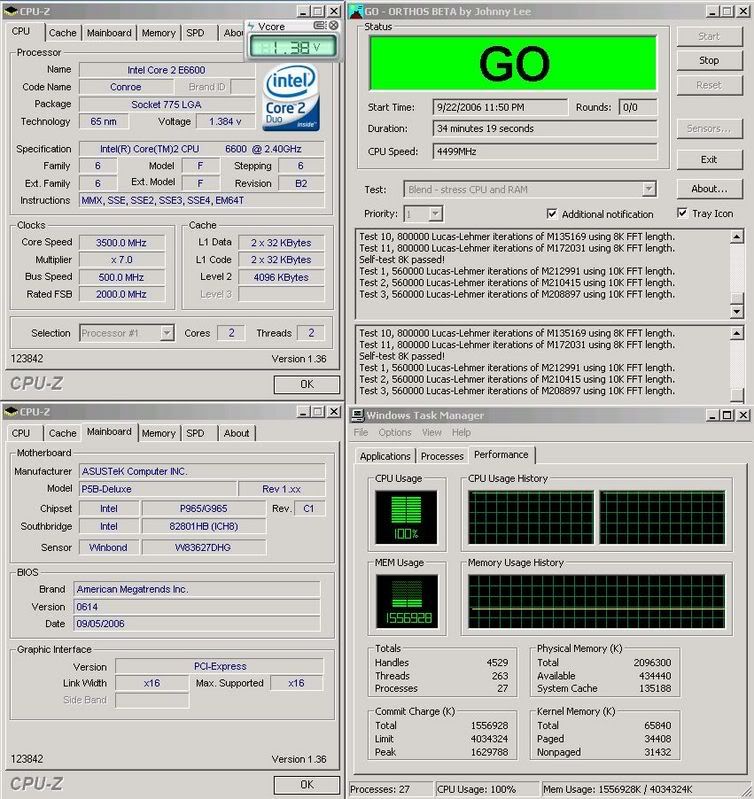Minimize the ORTHOS window
This screenshot has width=754, height=799.
(713, 11)
